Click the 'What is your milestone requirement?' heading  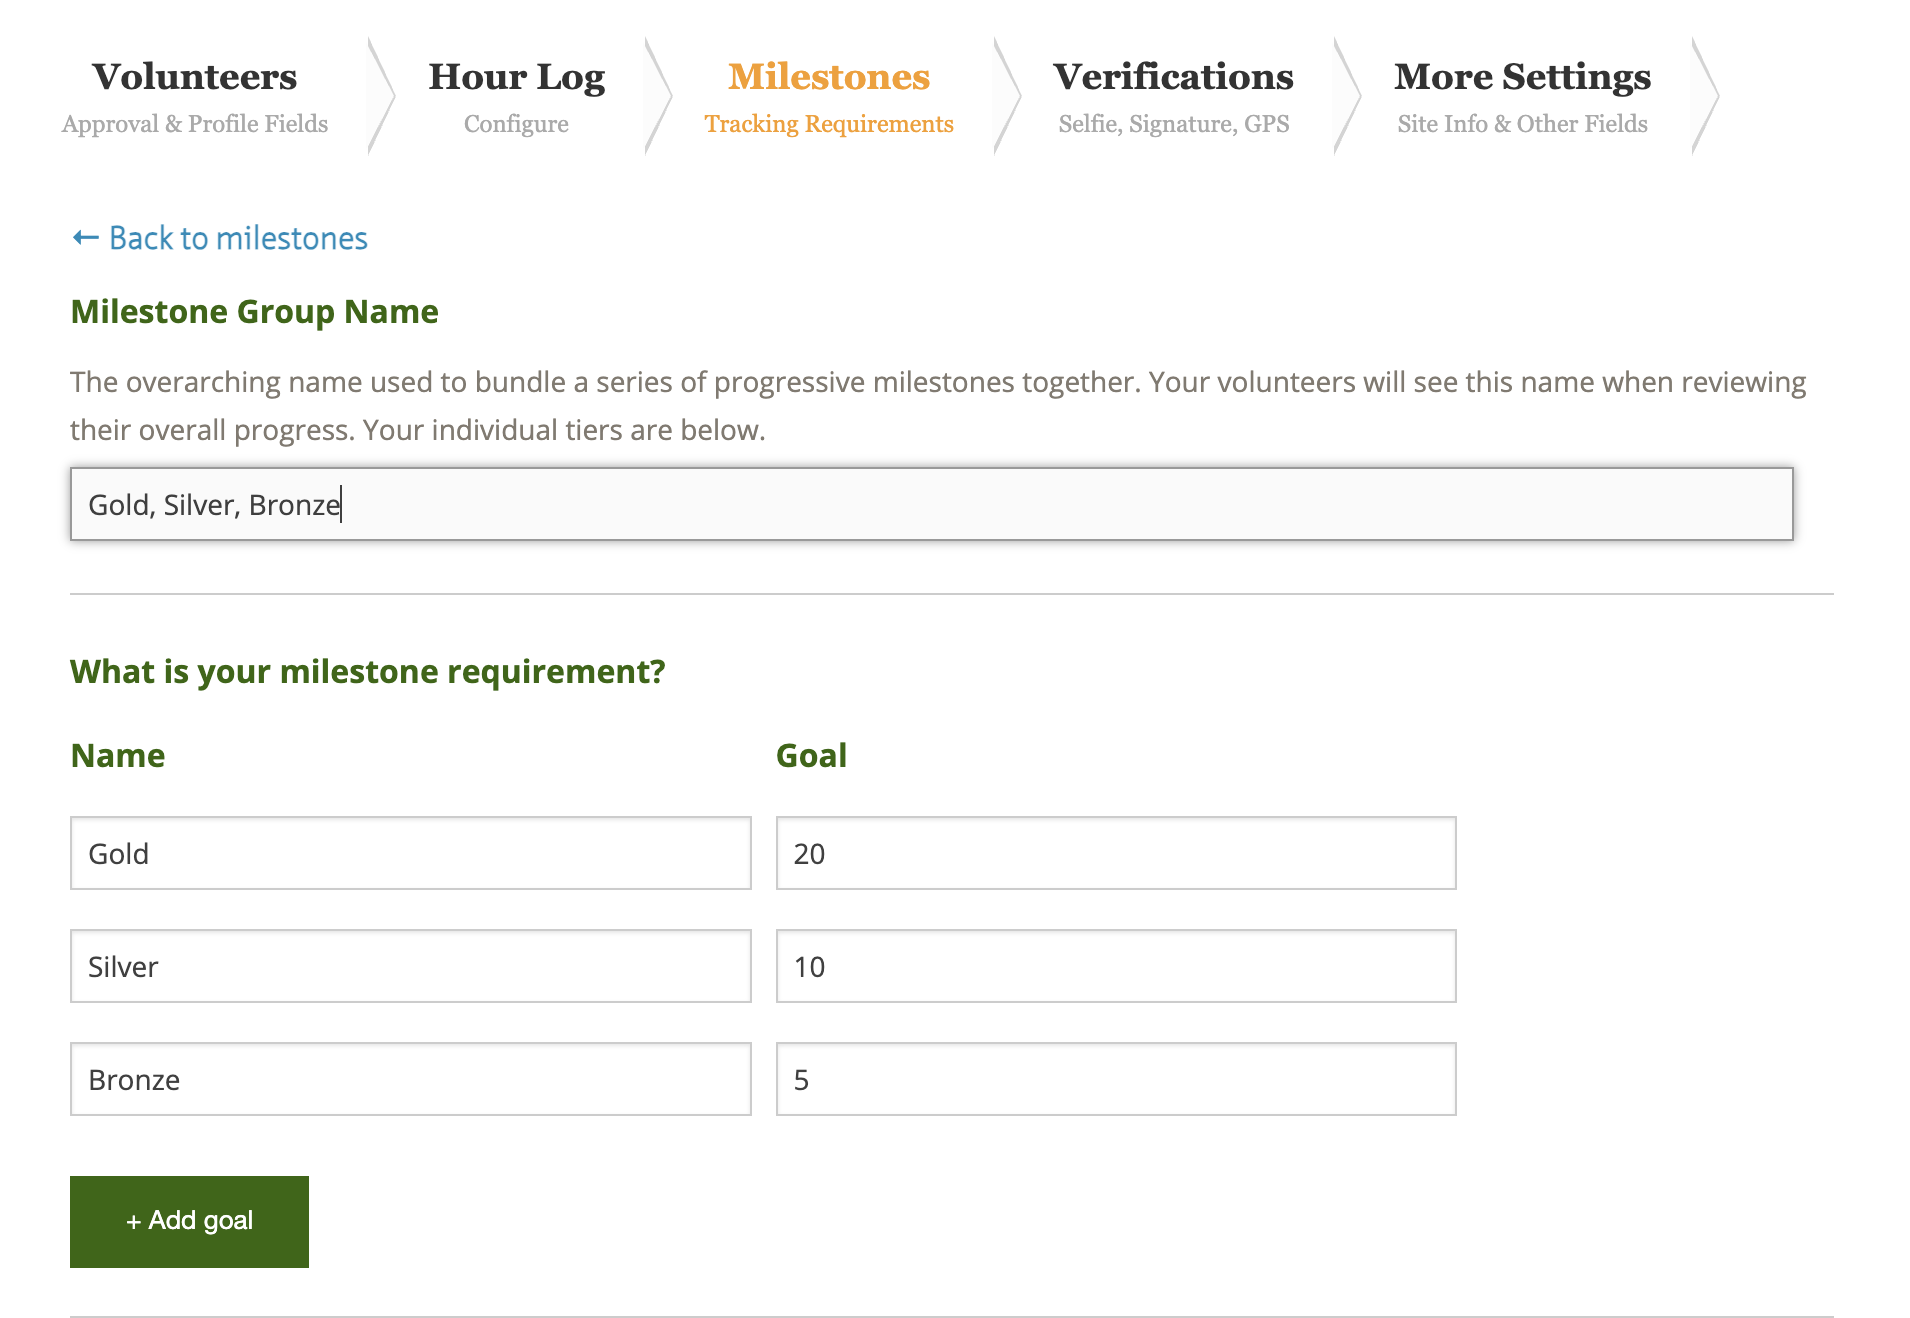368,672
